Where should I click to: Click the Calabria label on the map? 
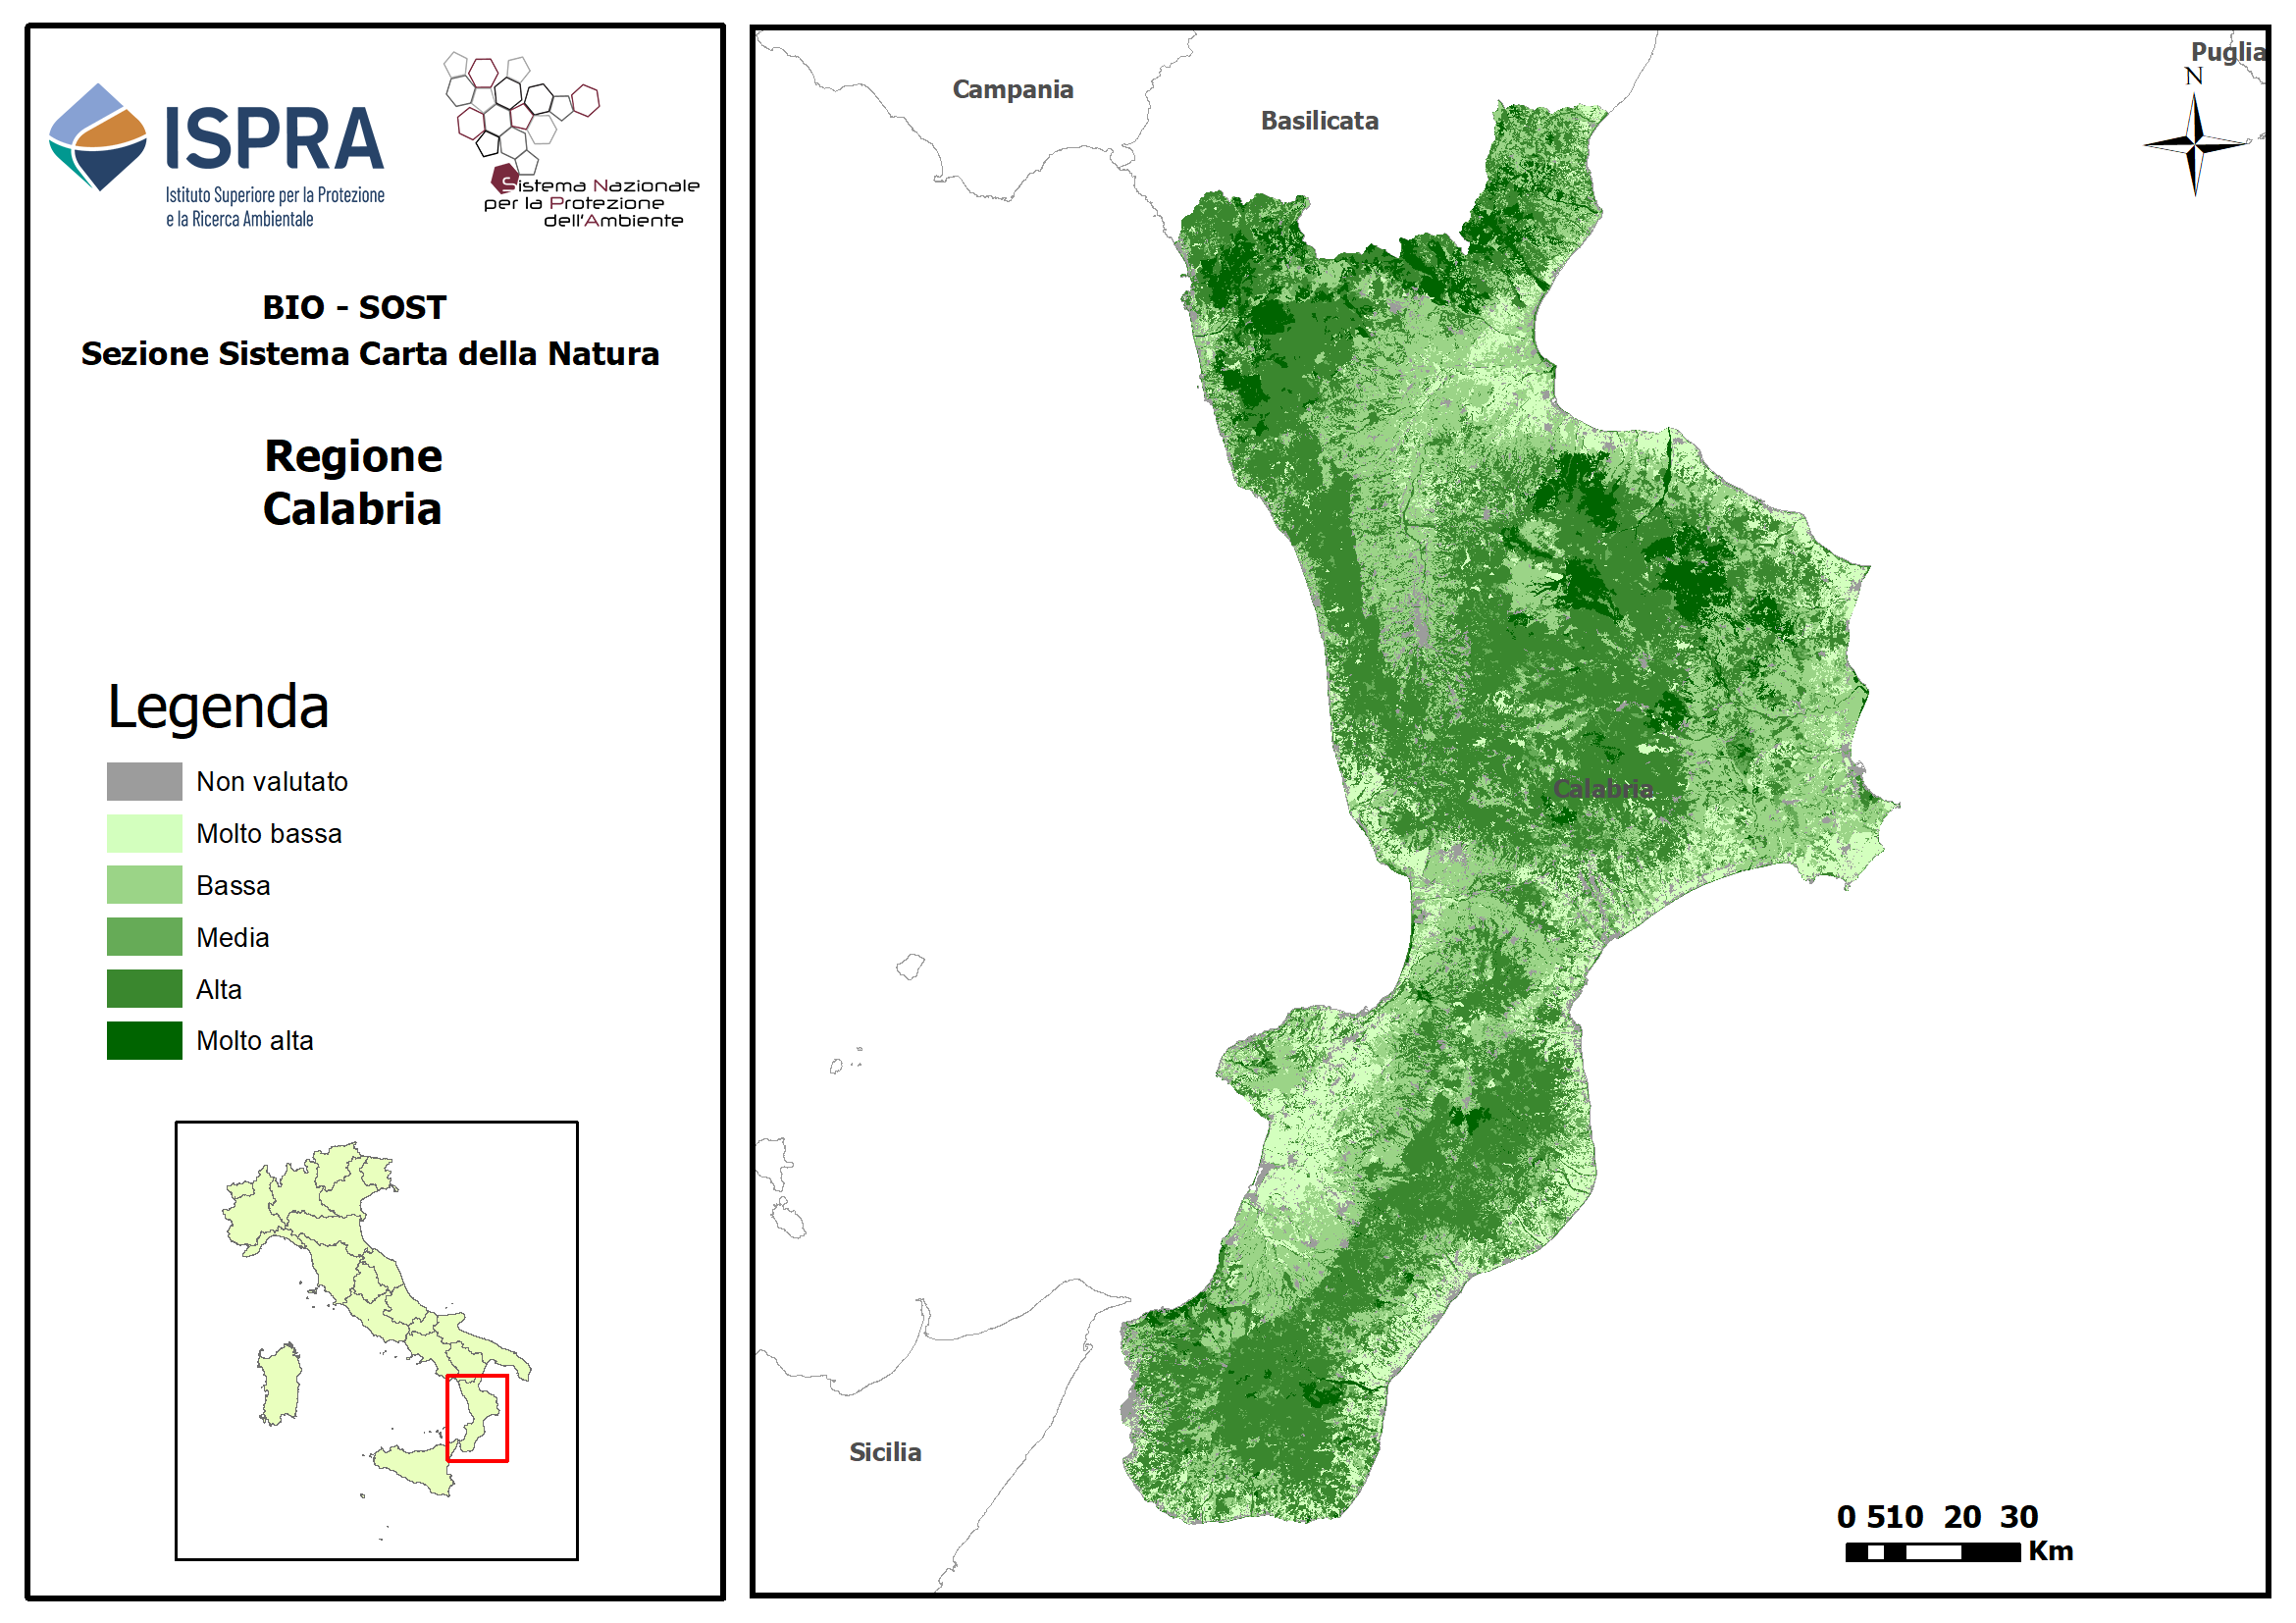pos(1603,790)
